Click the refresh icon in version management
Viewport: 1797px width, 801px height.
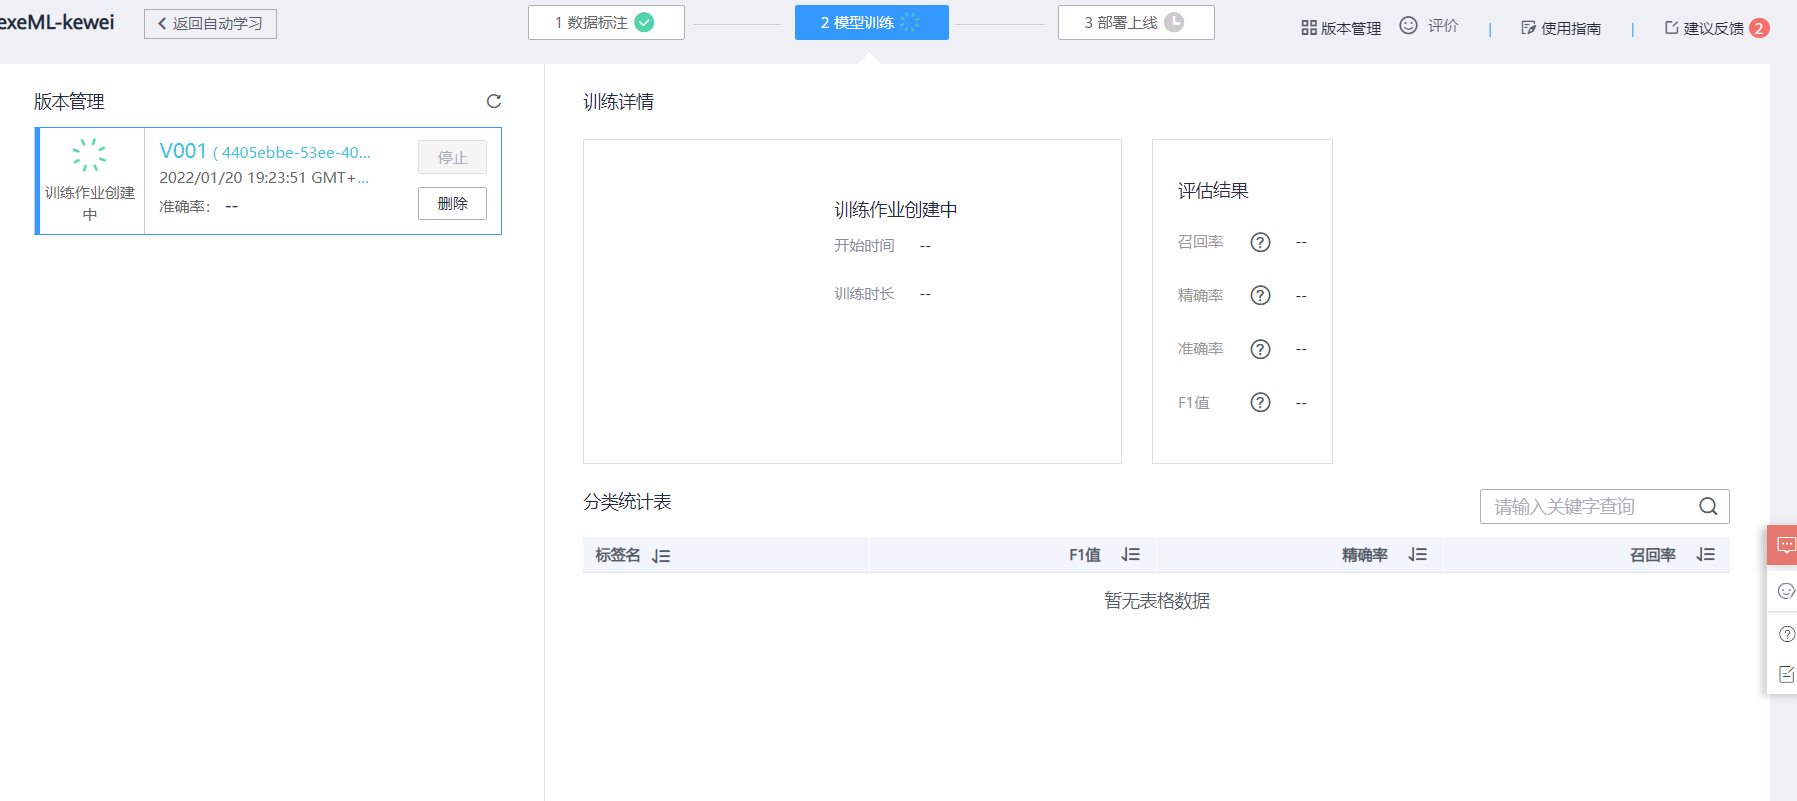tap(494, 101)
